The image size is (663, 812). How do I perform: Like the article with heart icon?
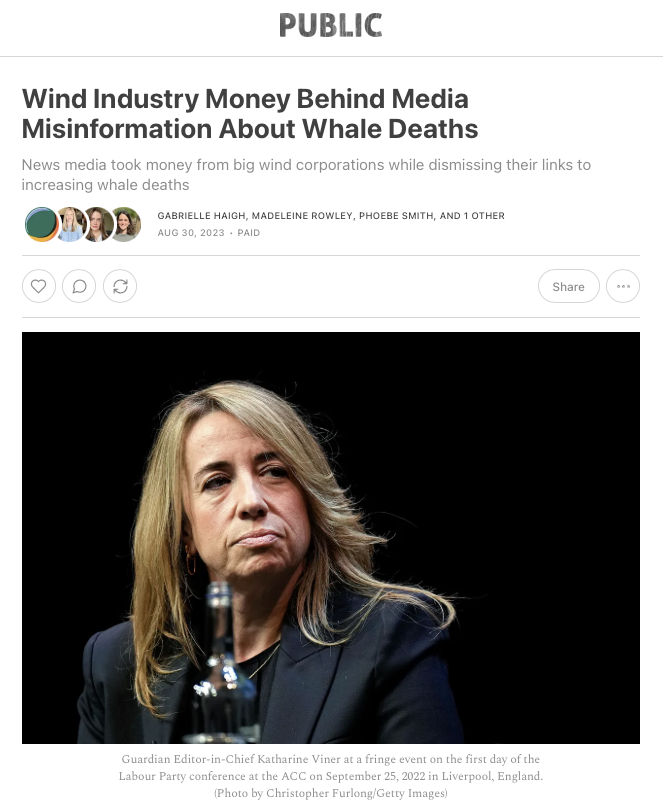(39, 286)
